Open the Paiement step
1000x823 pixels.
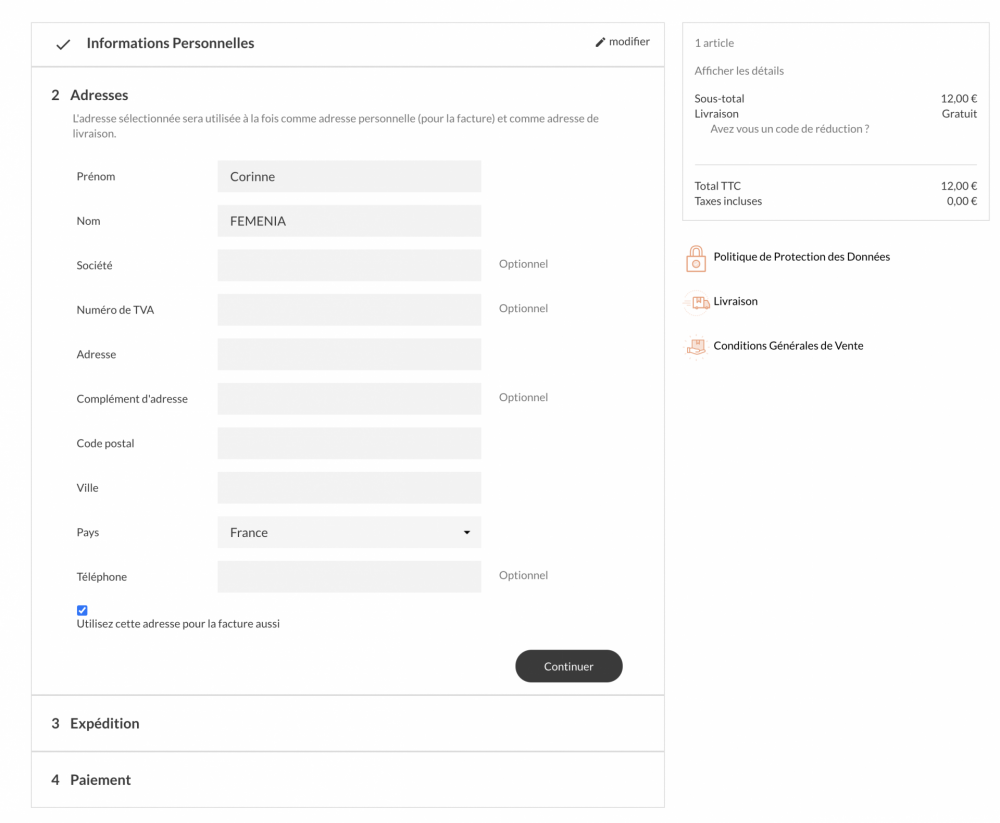tap(100, 780)
